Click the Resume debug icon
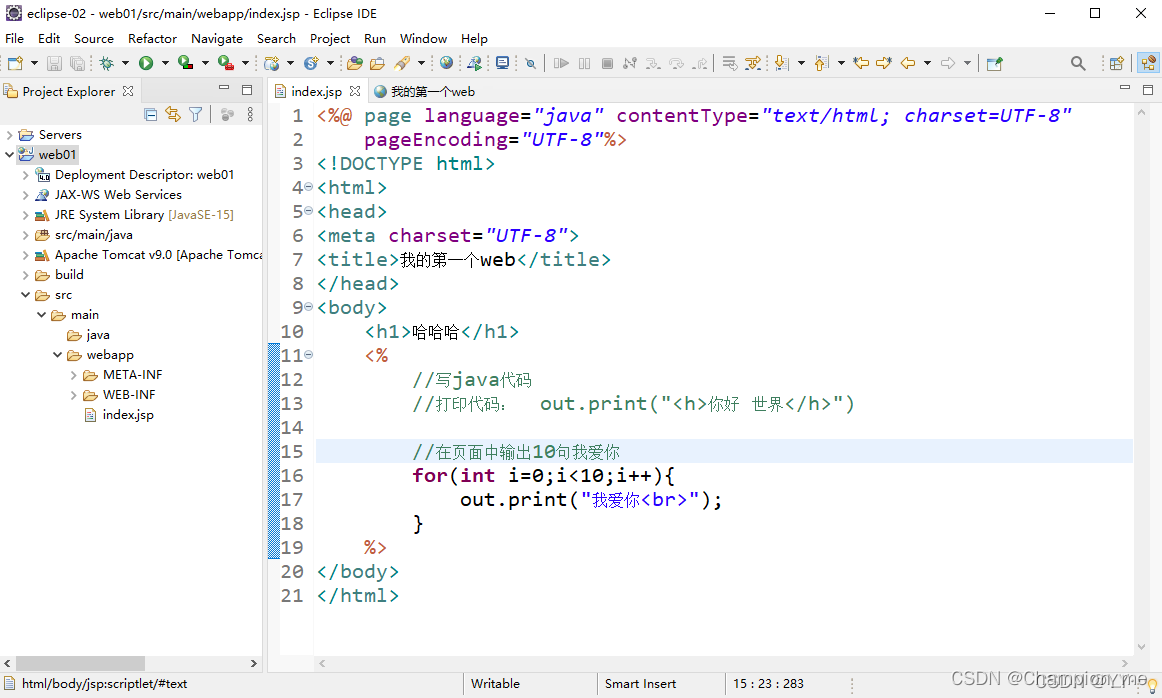Viewport: 1162px width, 698px height. pos(561,64)
